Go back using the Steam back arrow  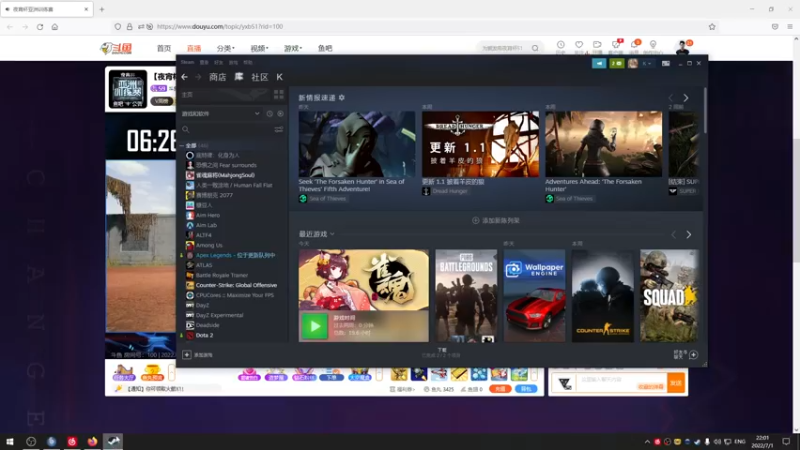click(184, 77)
